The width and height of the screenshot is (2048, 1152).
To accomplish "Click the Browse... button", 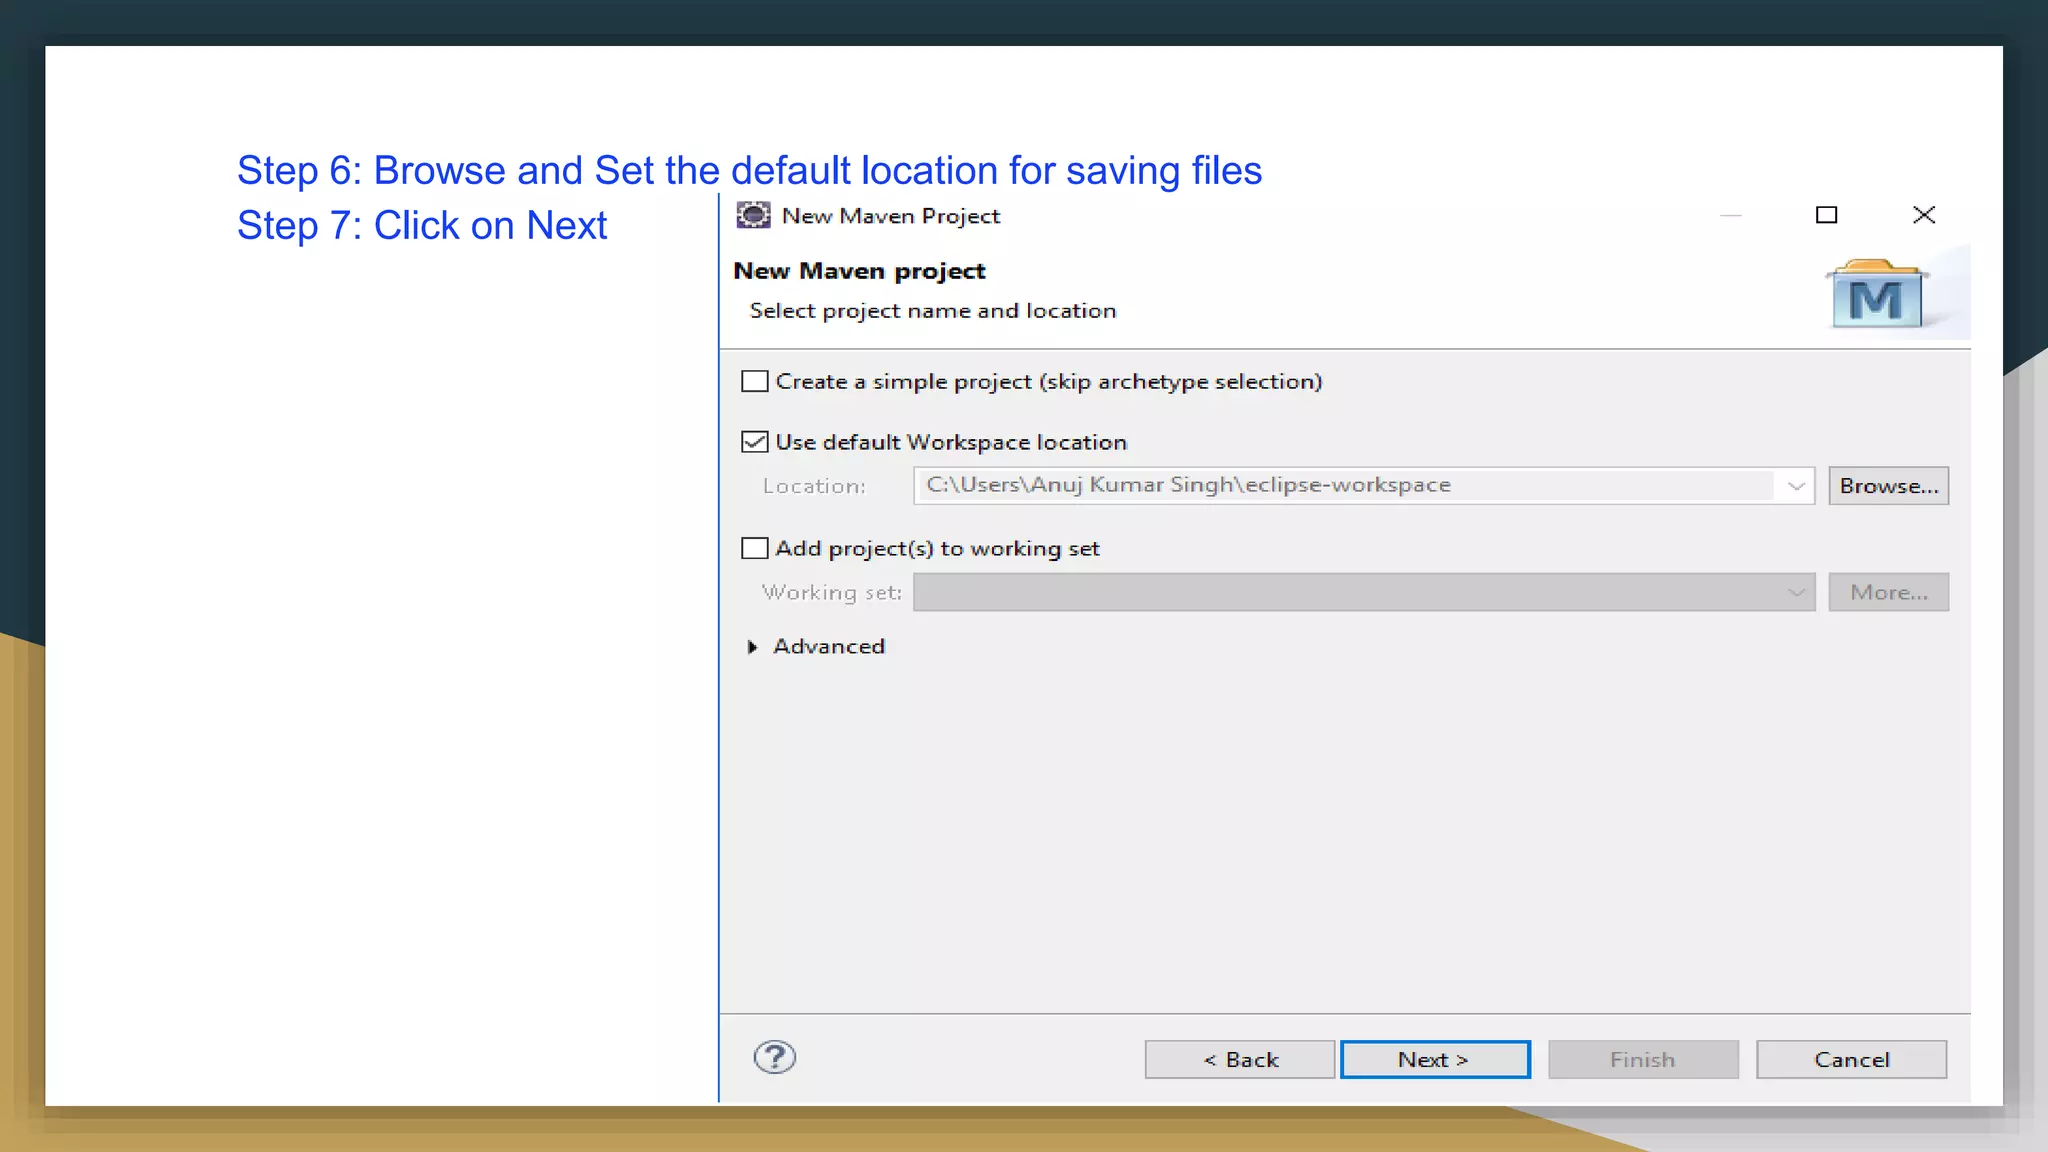I will (x=1888, y=486).
